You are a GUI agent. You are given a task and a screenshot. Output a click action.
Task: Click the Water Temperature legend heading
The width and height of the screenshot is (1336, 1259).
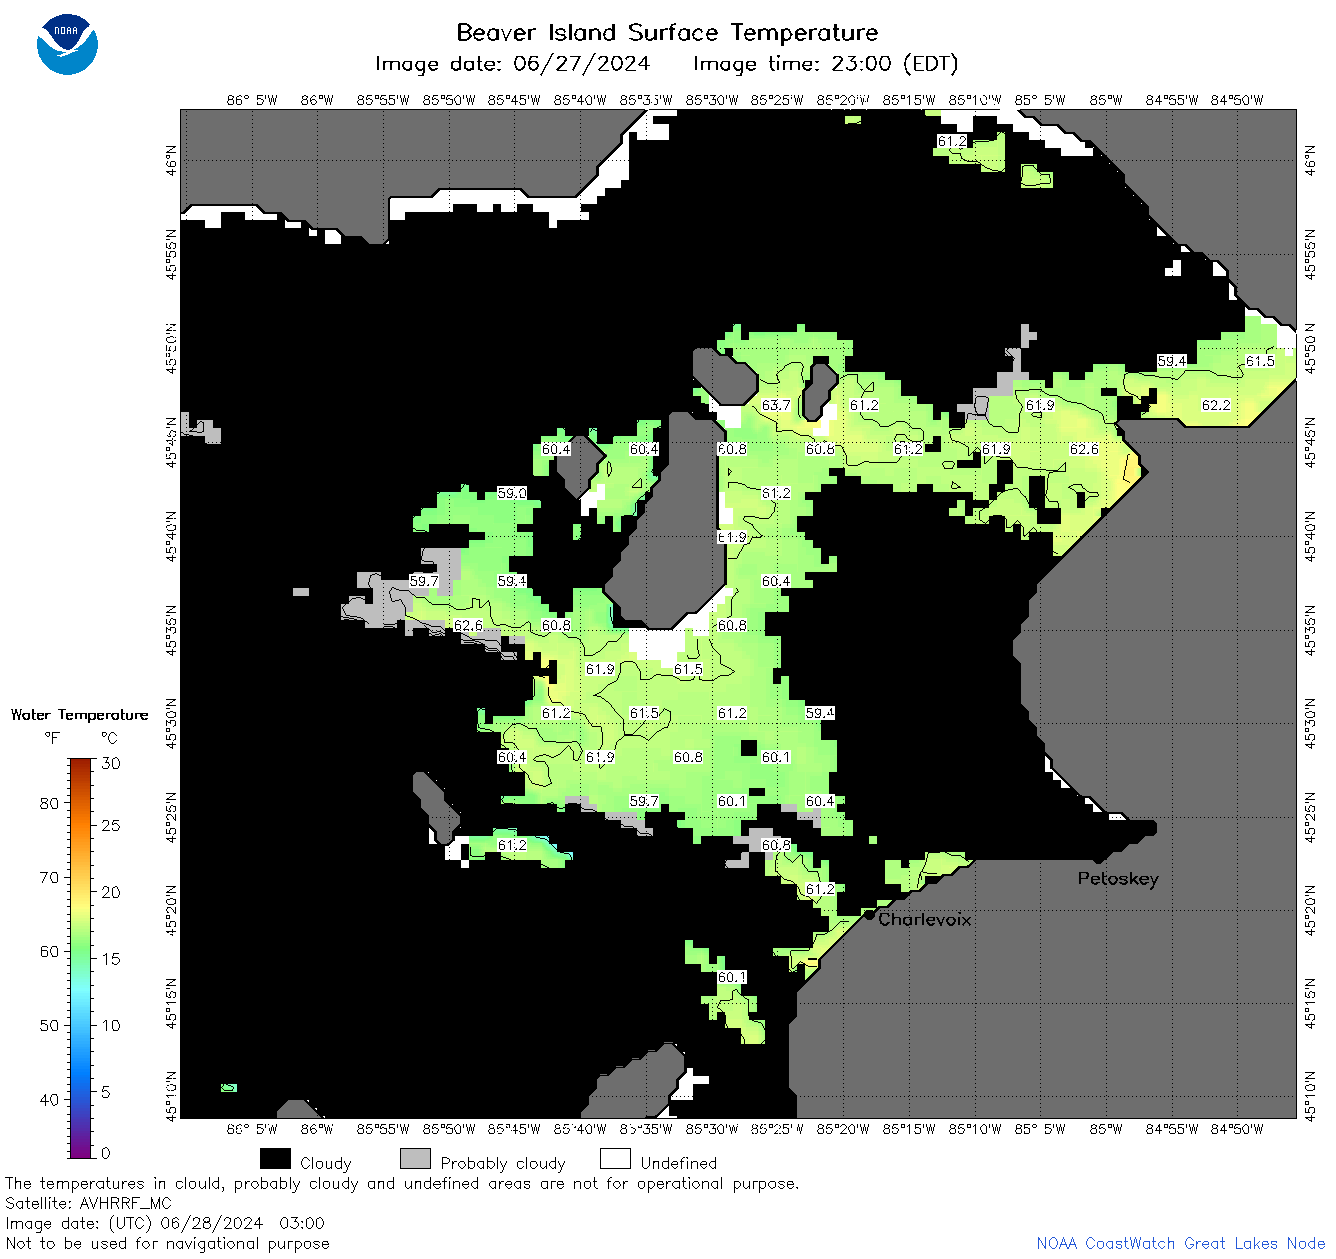(79, 715)
